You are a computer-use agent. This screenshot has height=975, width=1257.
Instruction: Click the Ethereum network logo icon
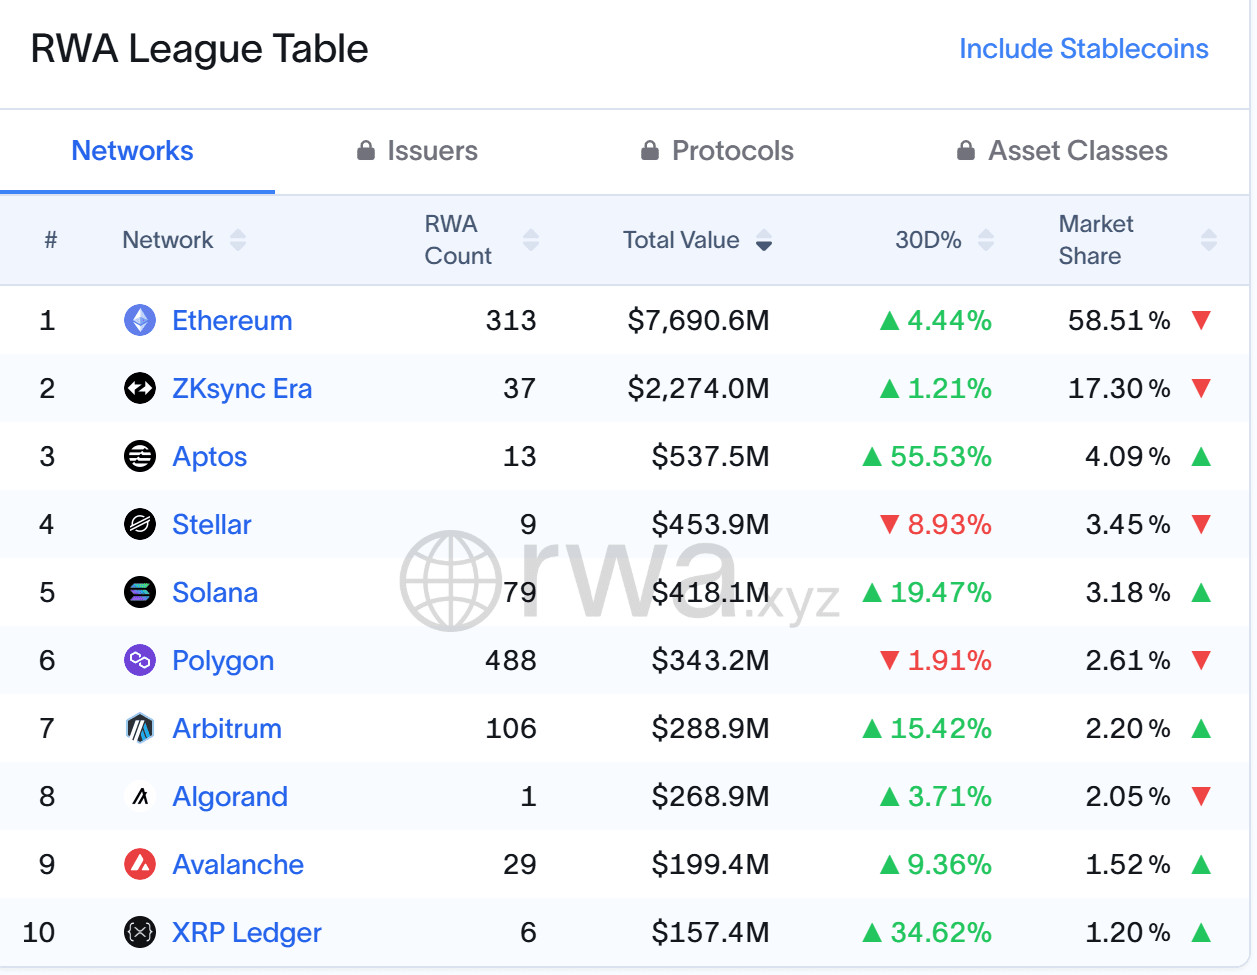(x=140, y=320)
